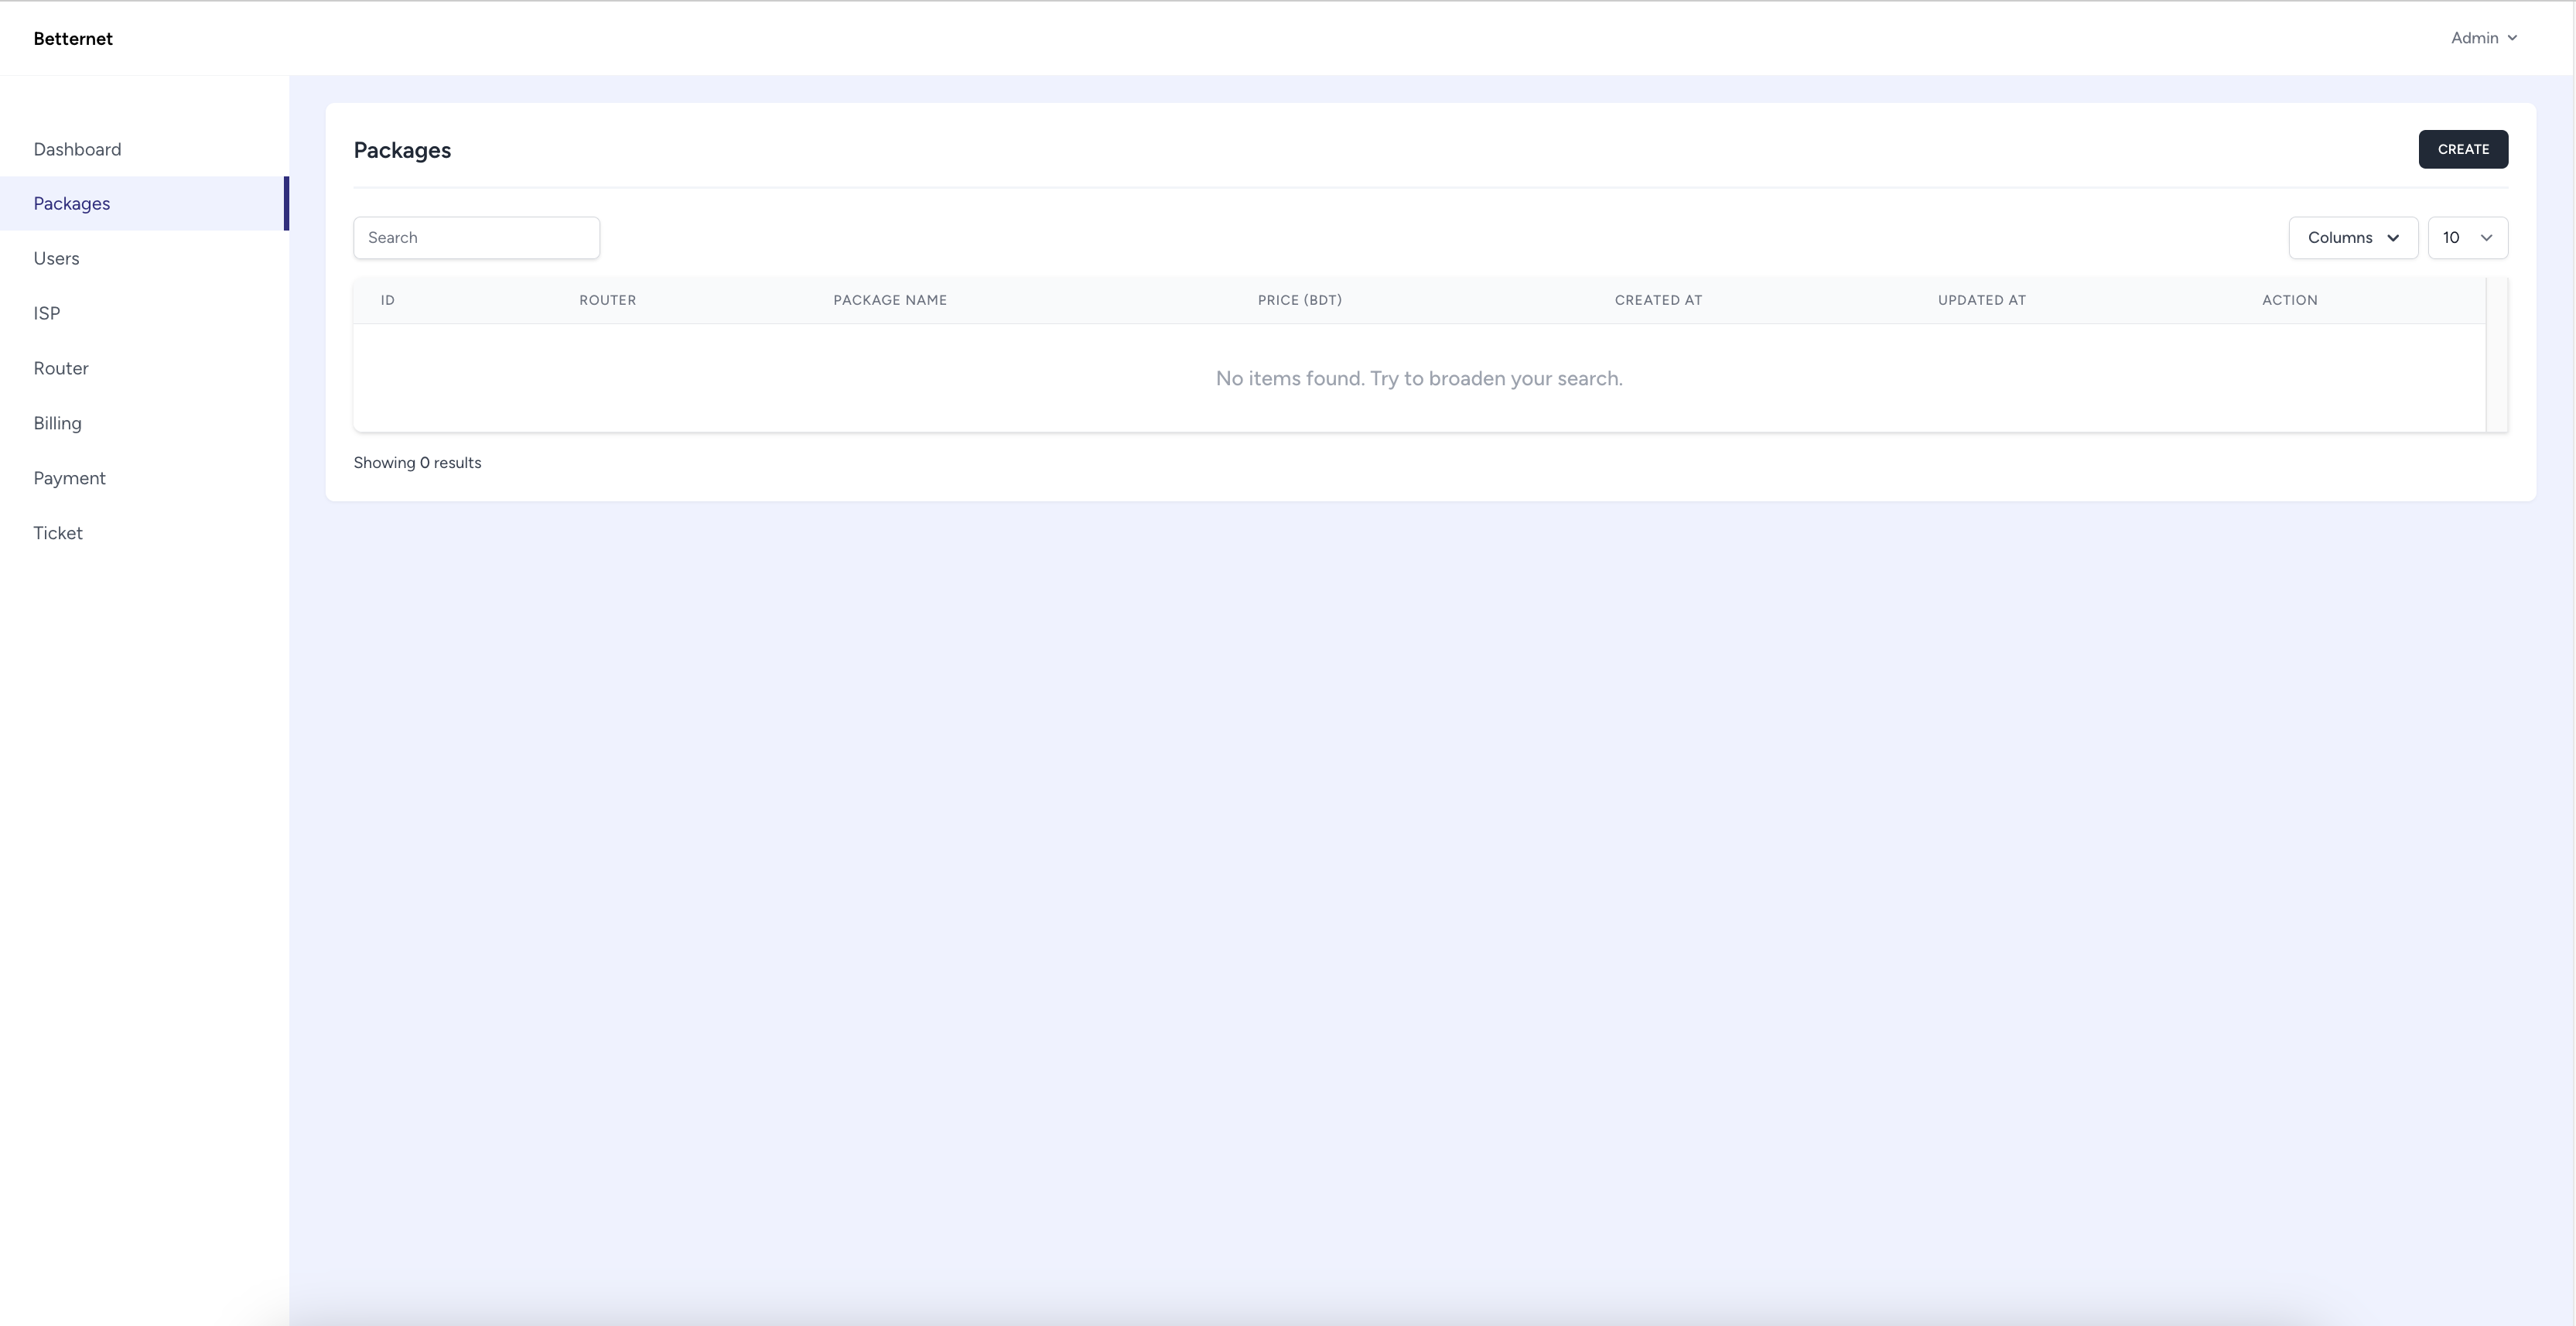Open the Payment section
The image size is (2576, 1326).
click(69, 478)
